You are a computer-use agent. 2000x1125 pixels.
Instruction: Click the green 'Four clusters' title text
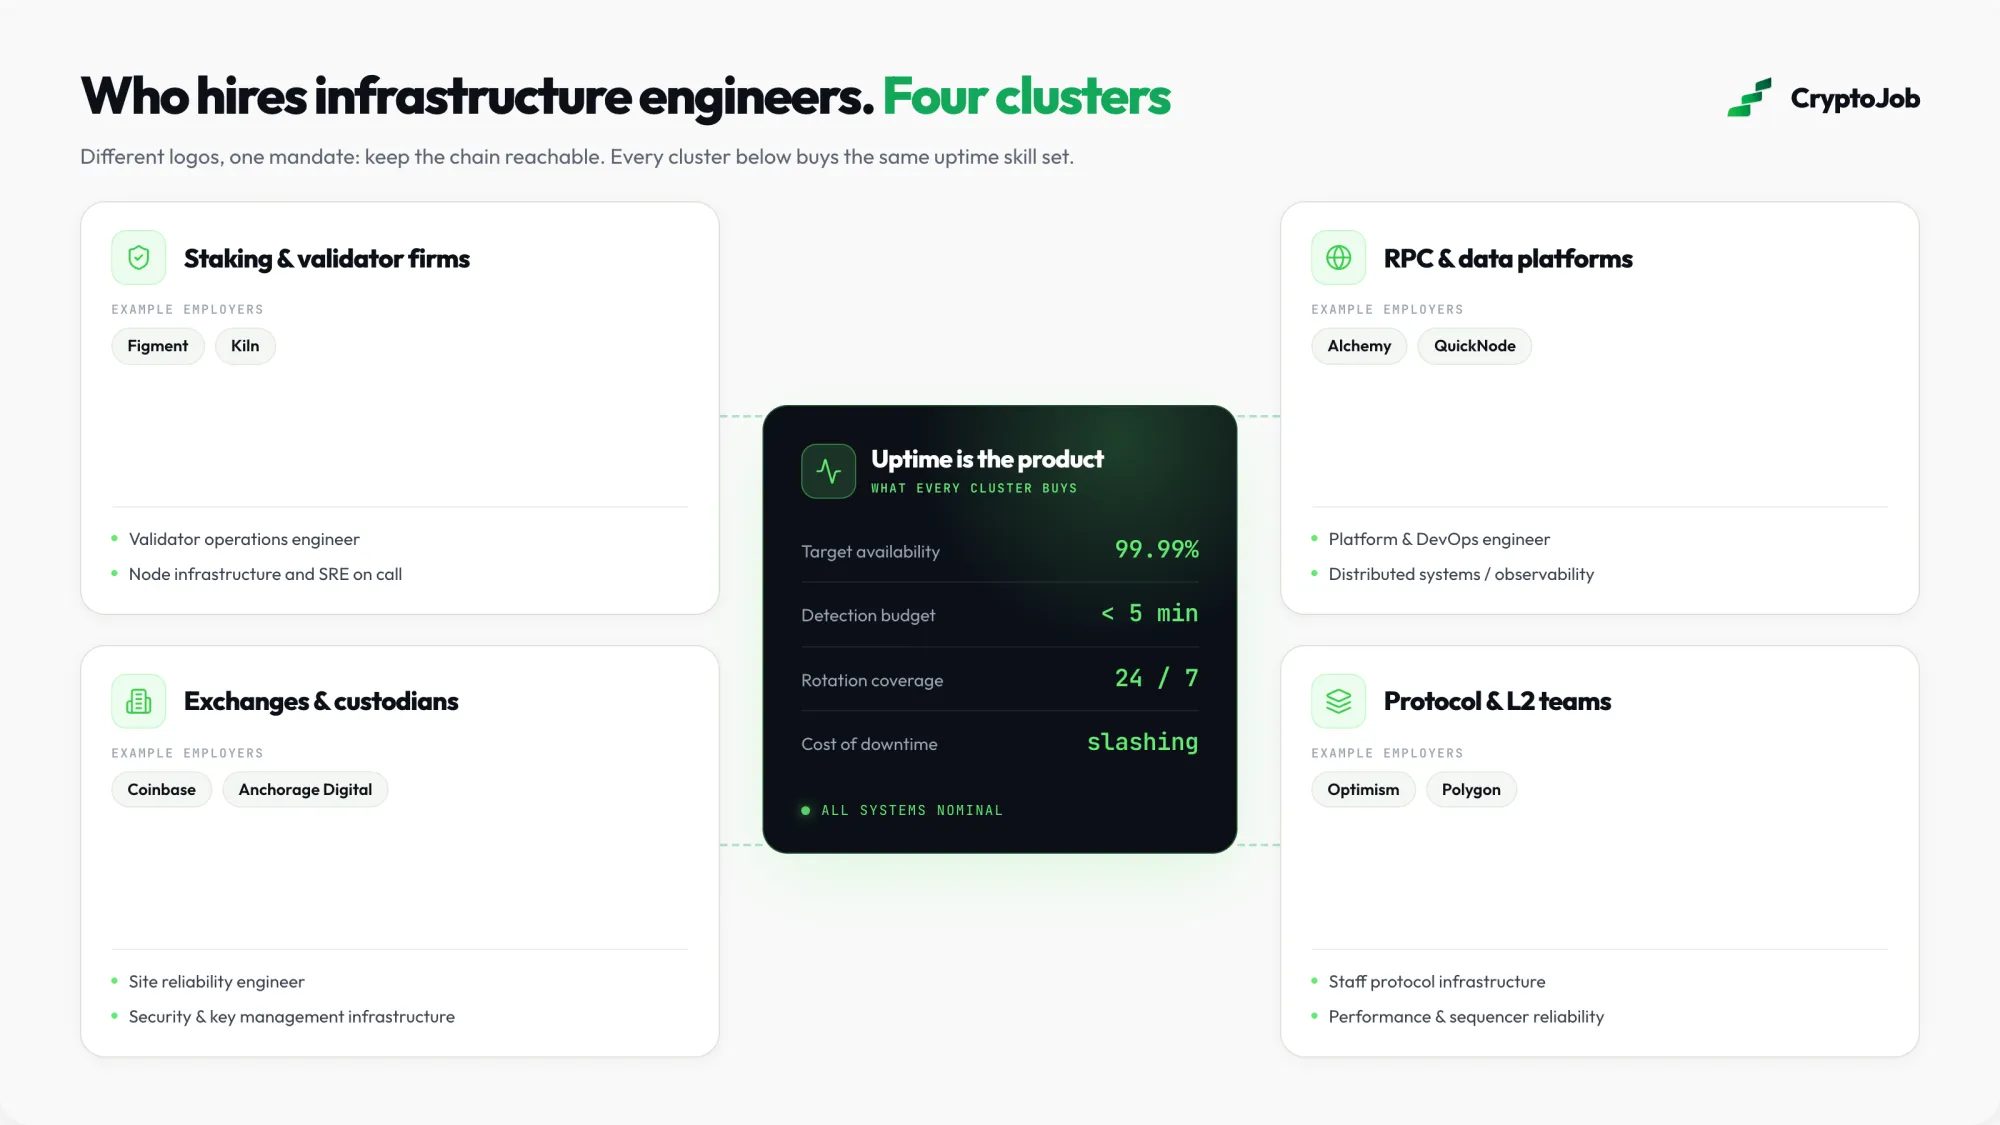coord(1026,96)
